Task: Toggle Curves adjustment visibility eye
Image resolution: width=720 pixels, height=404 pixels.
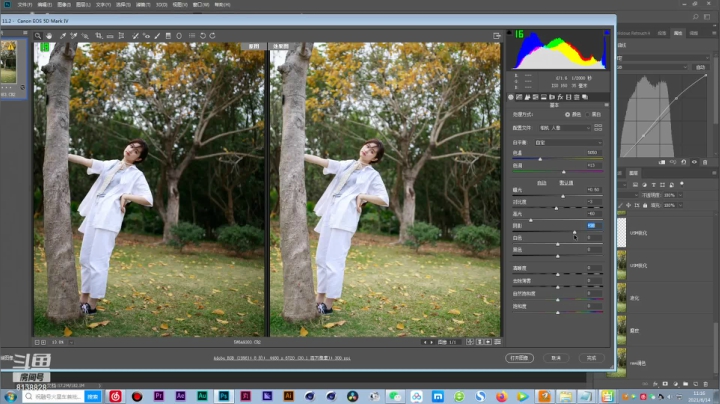Action: click(x=694, y=162)
